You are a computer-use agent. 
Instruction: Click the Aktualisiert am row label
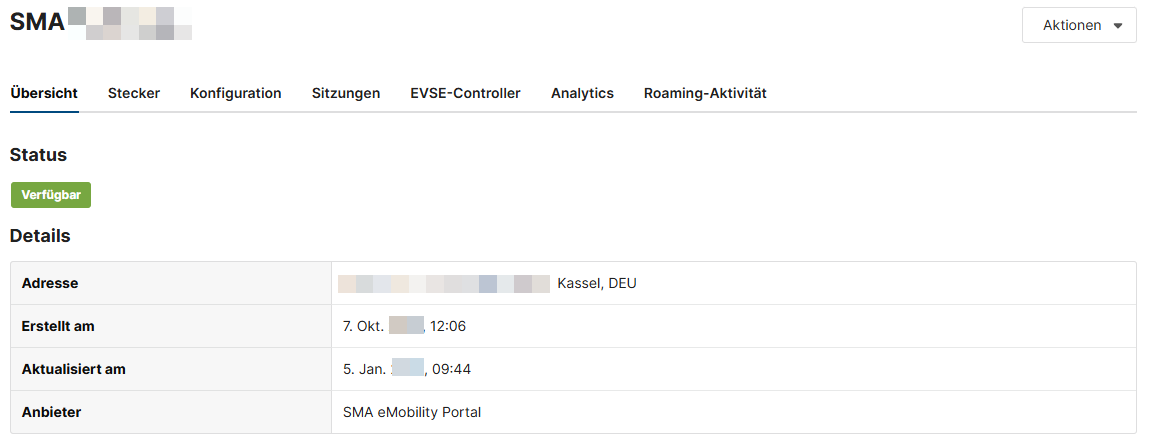coord(73,369)
